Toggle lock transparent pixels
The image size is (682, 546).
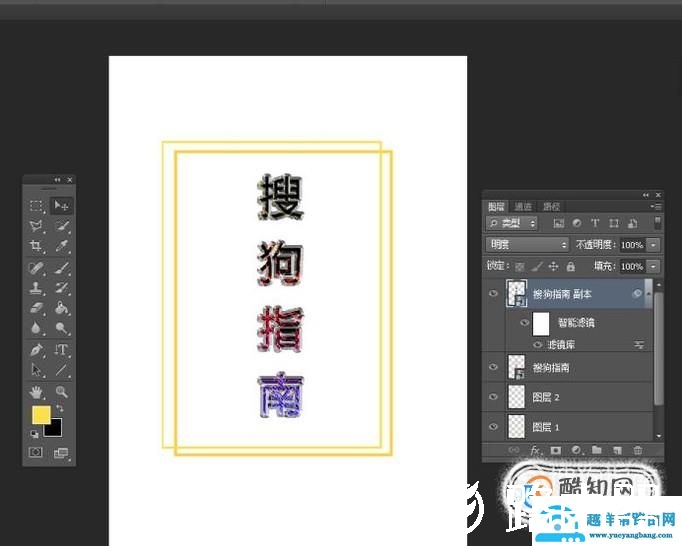point(520,267)
